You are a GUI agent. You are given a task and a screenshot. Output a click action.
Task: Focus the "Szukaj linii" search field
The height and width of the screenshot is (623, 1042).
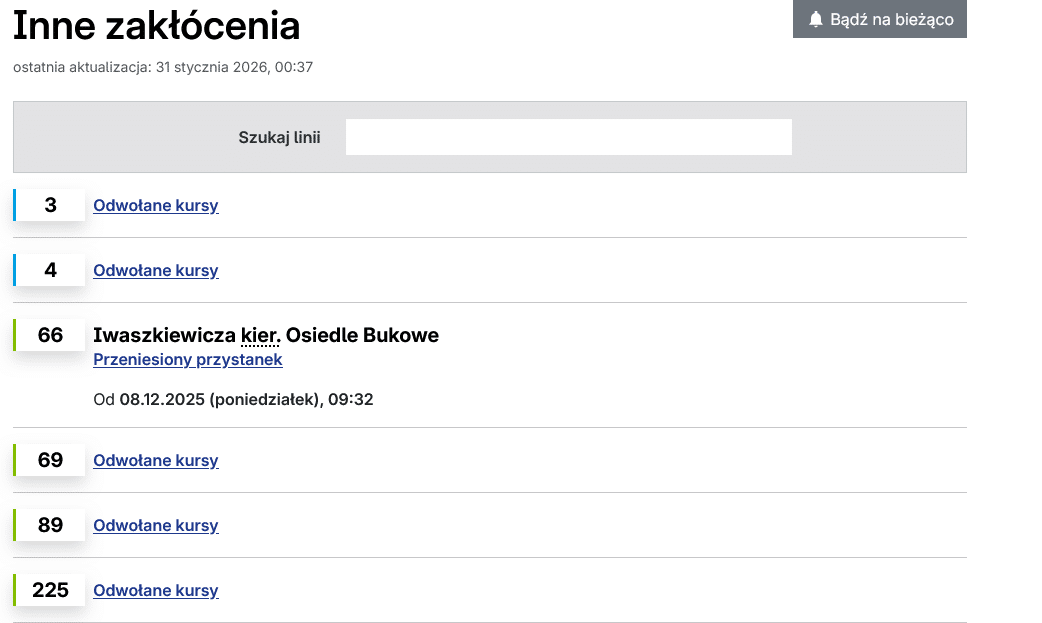coord(568,137)
